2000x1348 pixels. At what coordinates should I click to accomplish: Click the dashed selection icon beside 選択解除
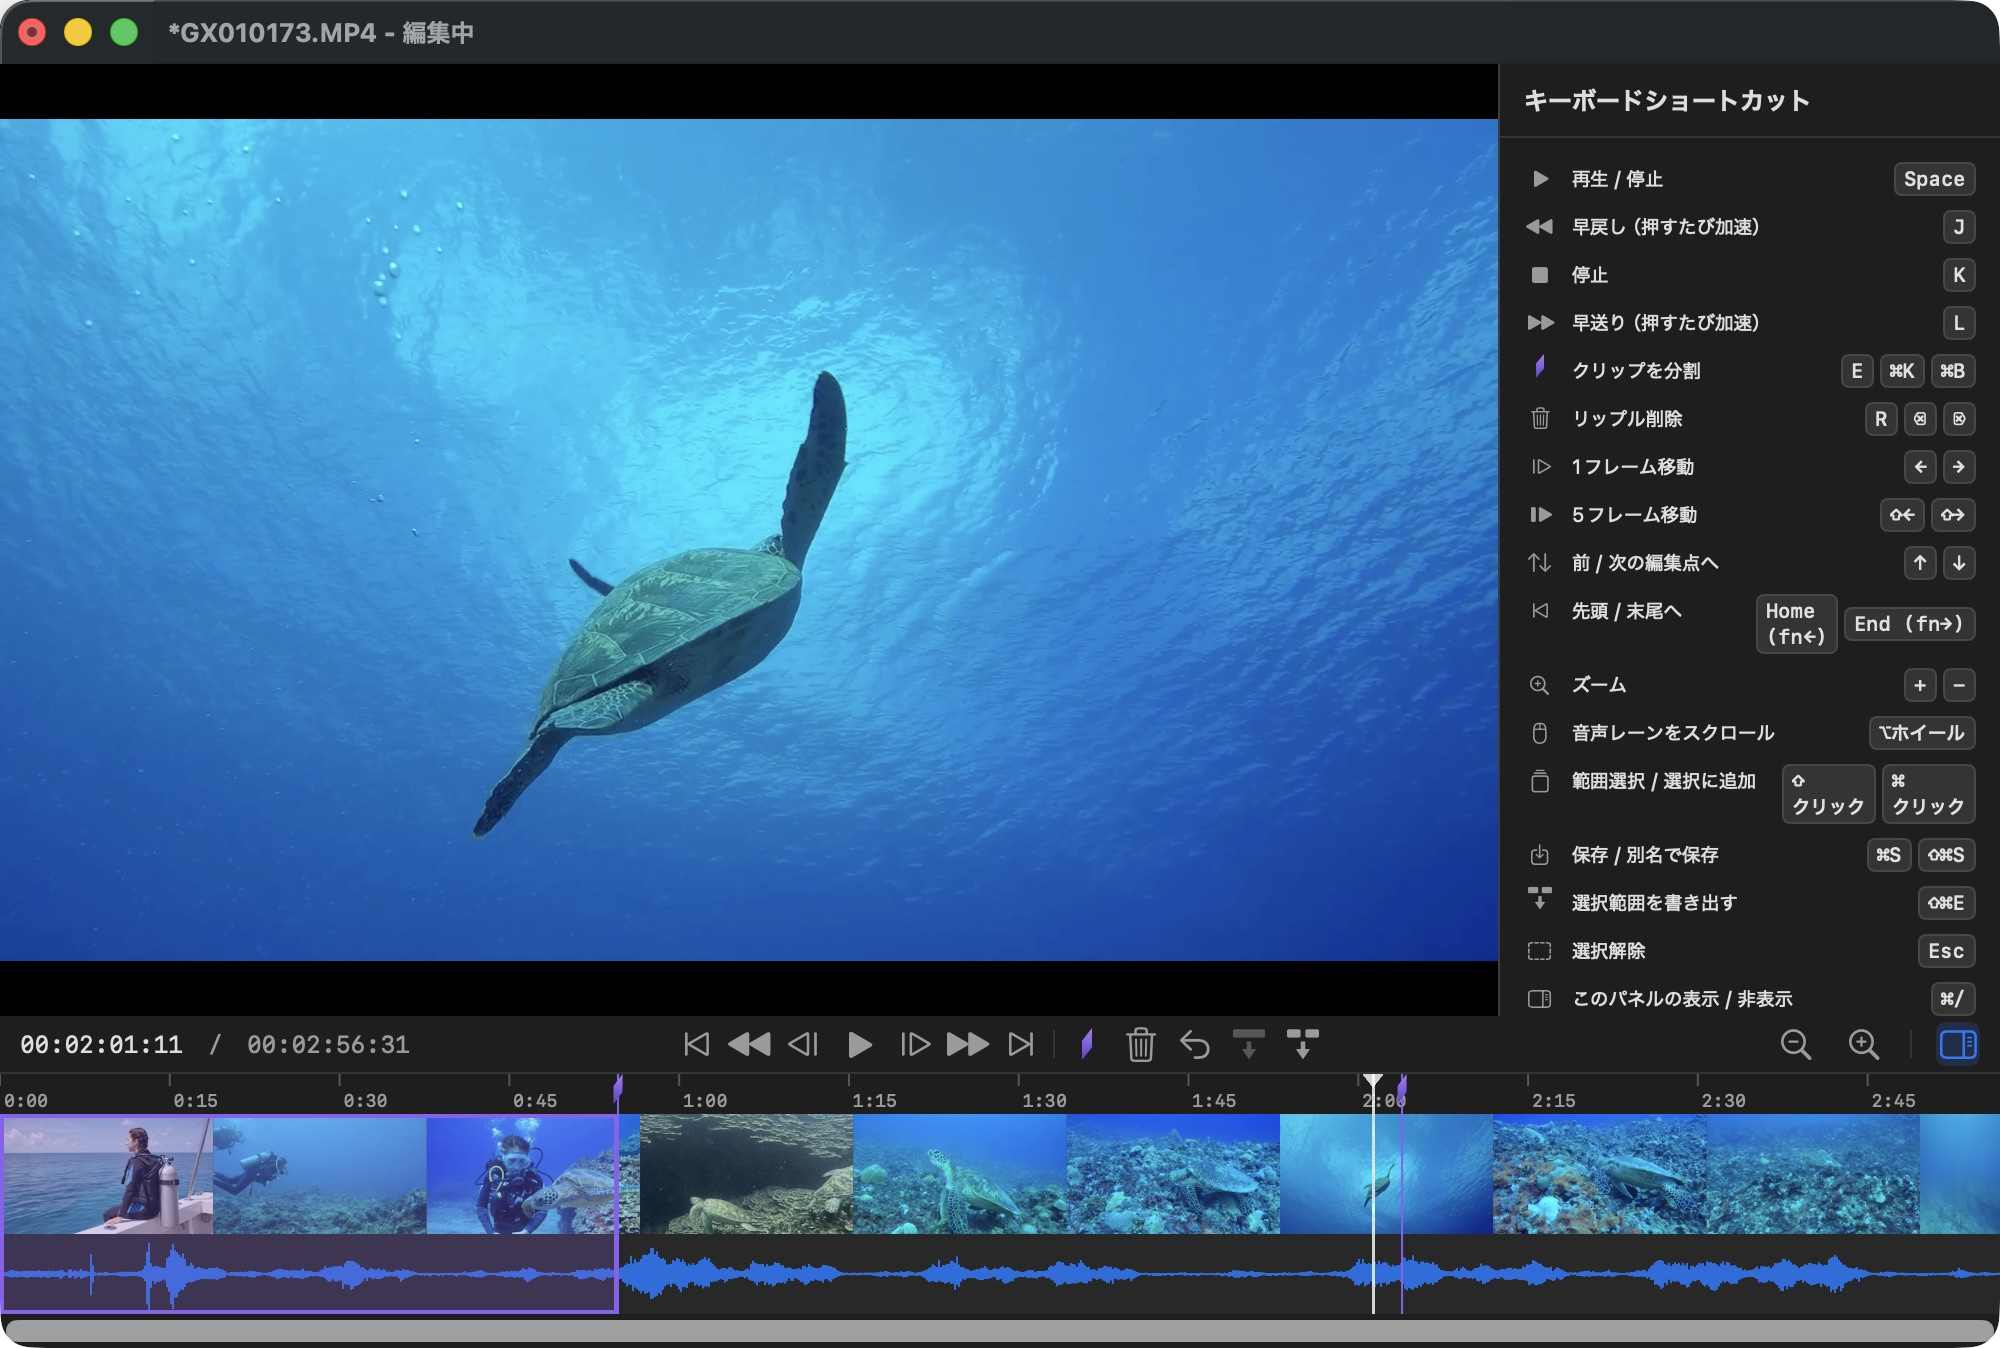coord(1540,951)
